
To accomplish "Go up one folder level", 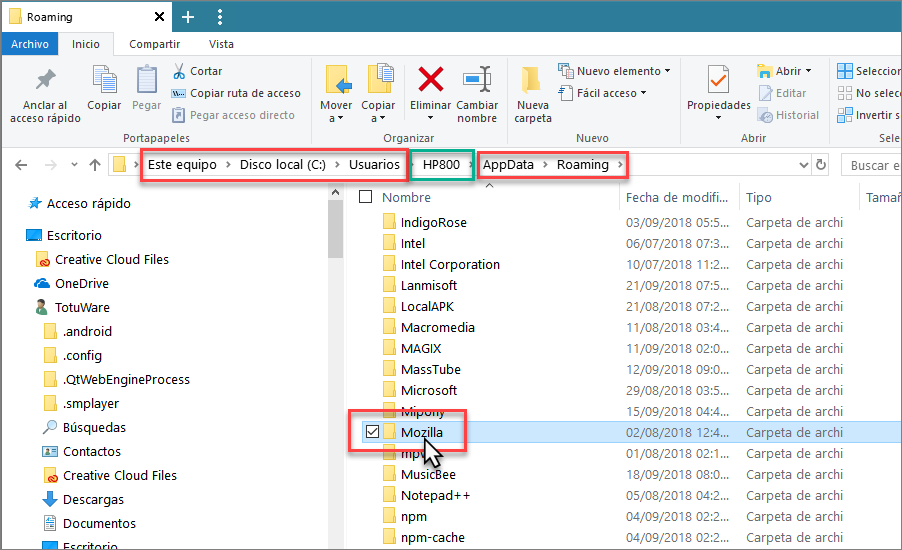I will point(95,165).
